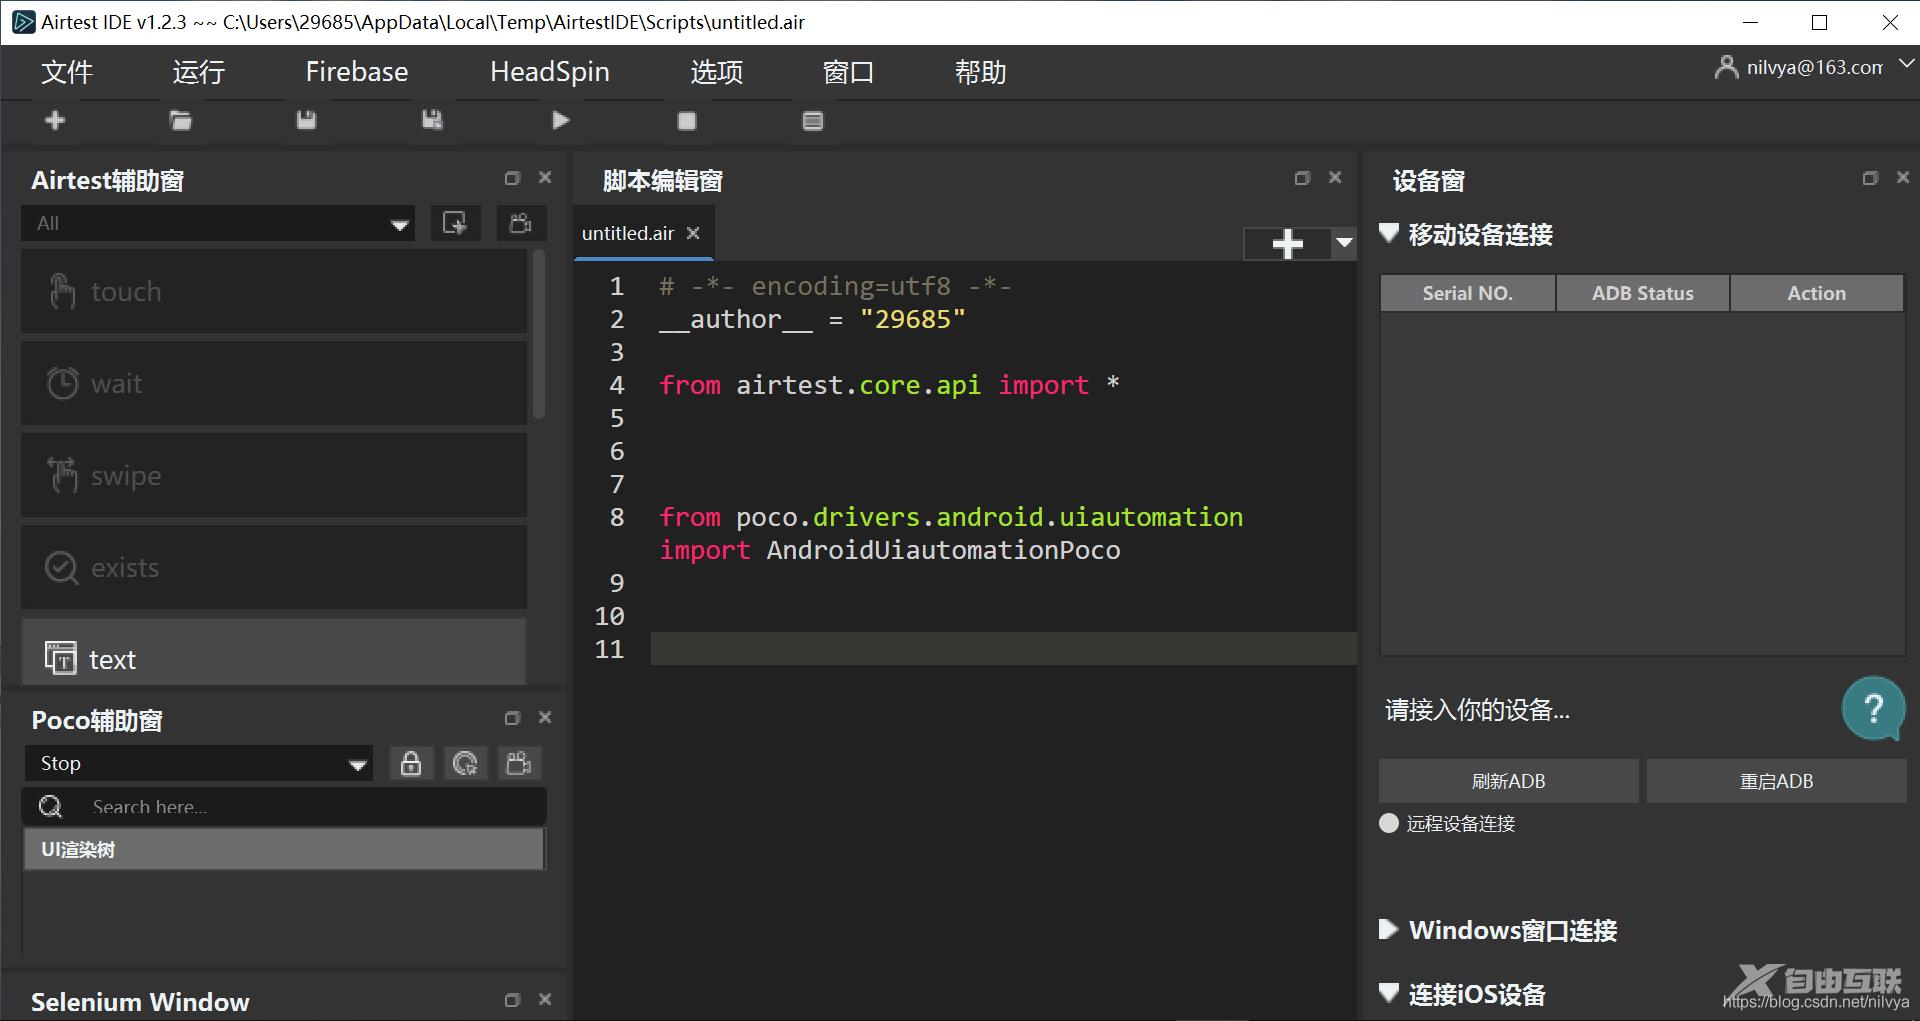Image resolution: width=1920 pixels, height=1021 pixels.
Task: Float the Selenium Window panel
Action: (512, 1000)
